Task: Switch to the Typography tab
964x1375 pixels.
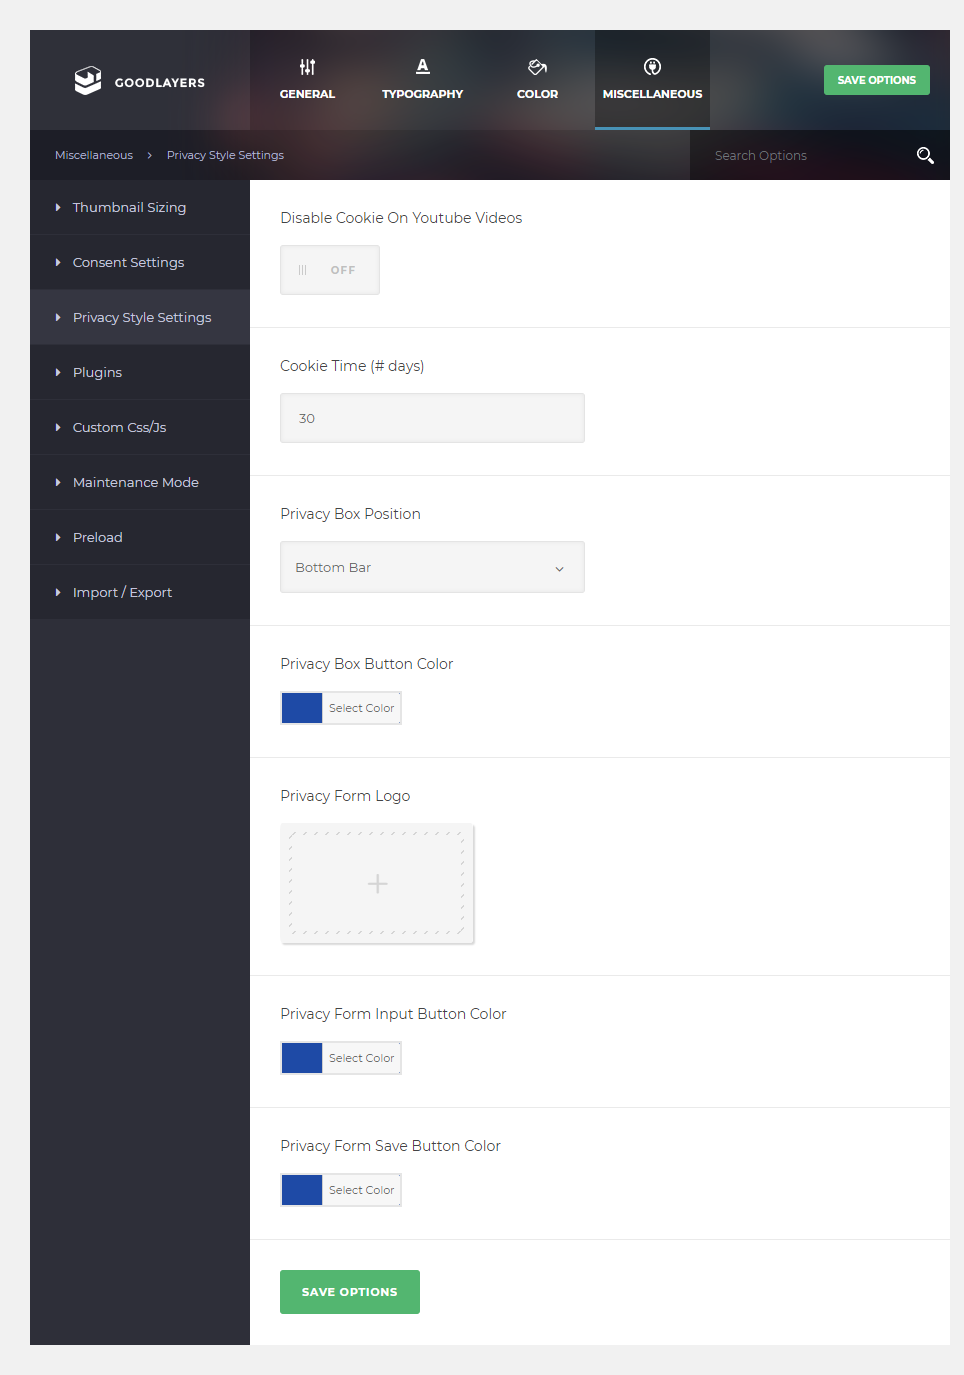Action: (x=422, y=80)
